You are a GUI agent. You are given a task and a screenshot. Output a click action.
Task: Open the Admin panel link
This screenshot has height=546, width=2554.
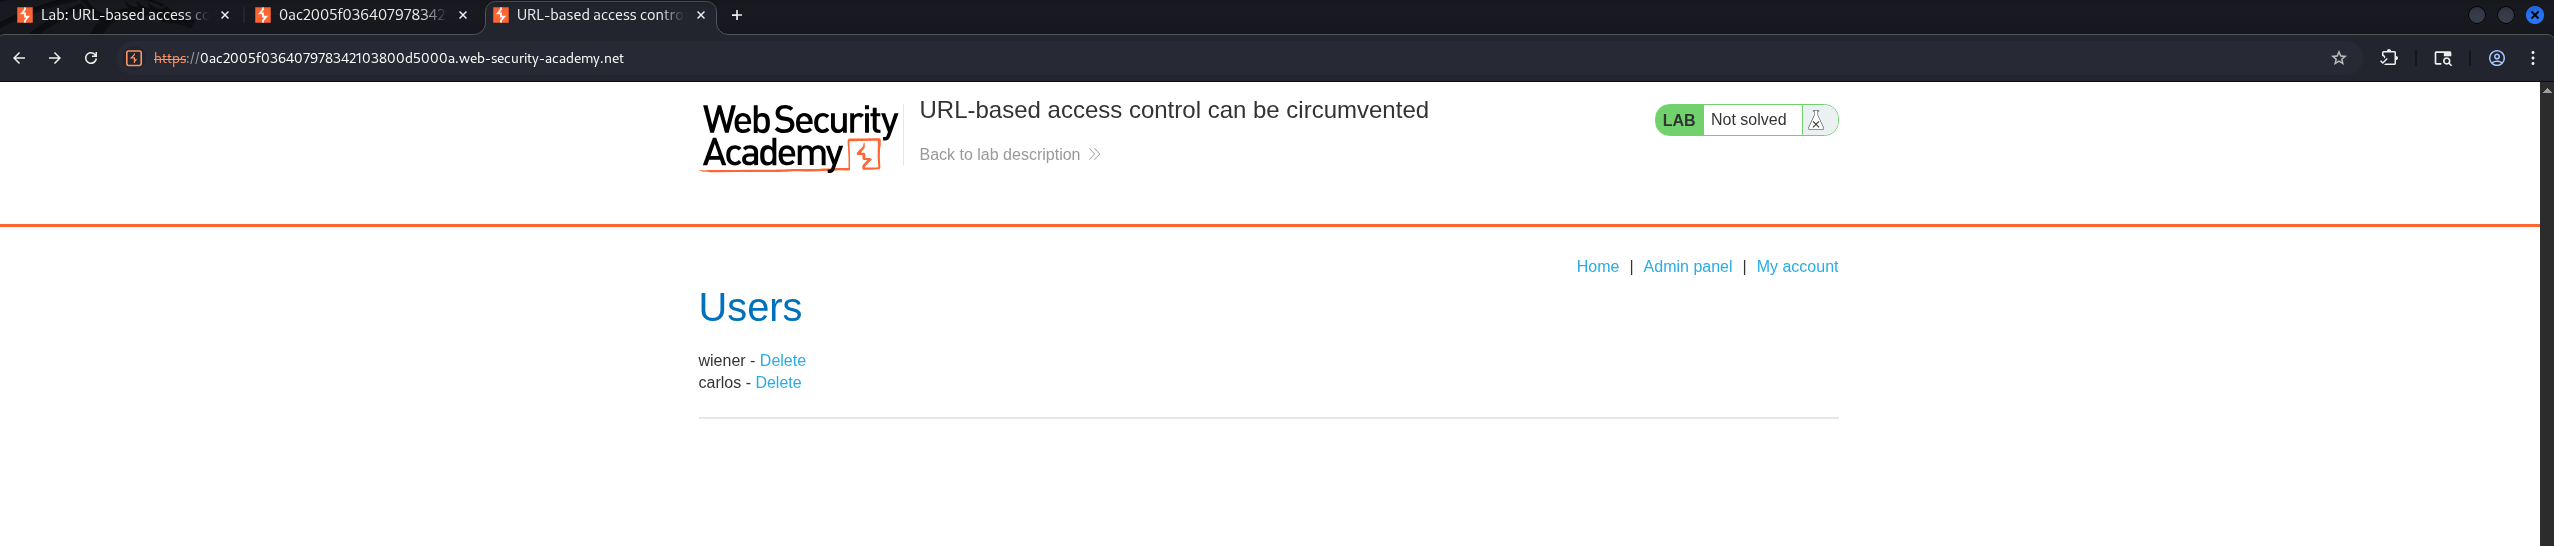pos(1687,266)
